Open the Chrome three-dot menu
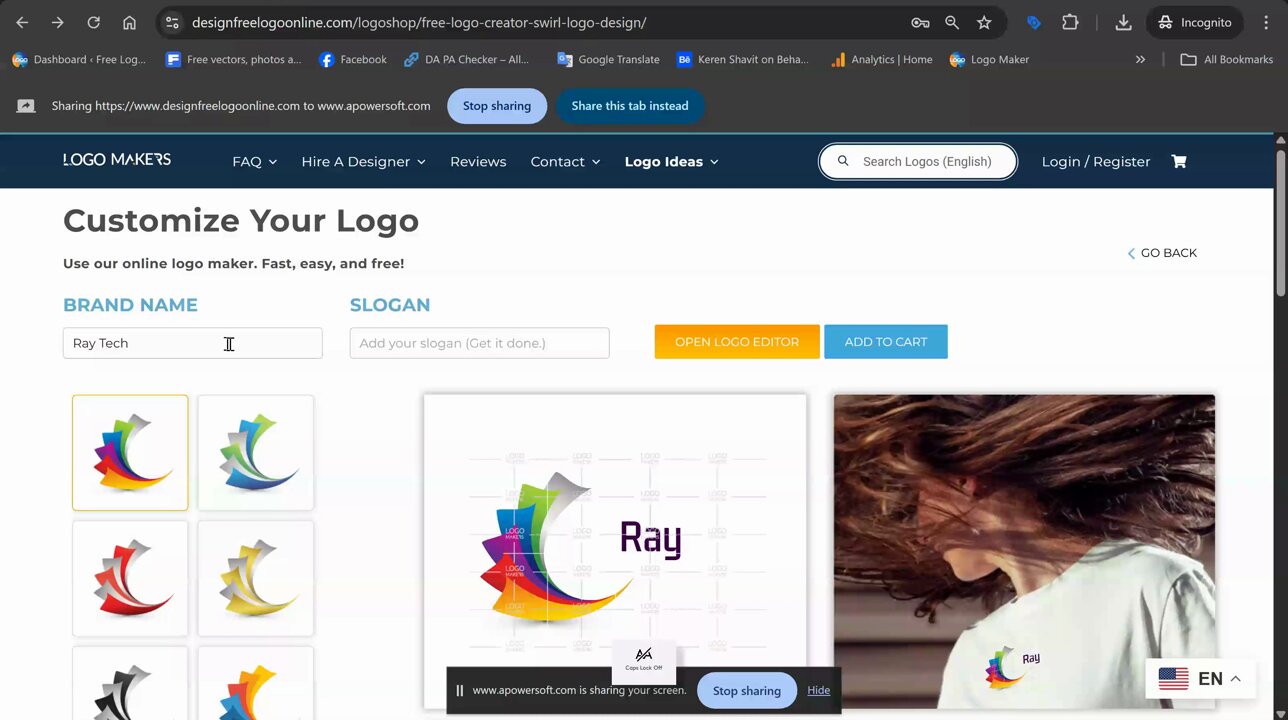The image size is (1288, 720). coord(1266,22)
